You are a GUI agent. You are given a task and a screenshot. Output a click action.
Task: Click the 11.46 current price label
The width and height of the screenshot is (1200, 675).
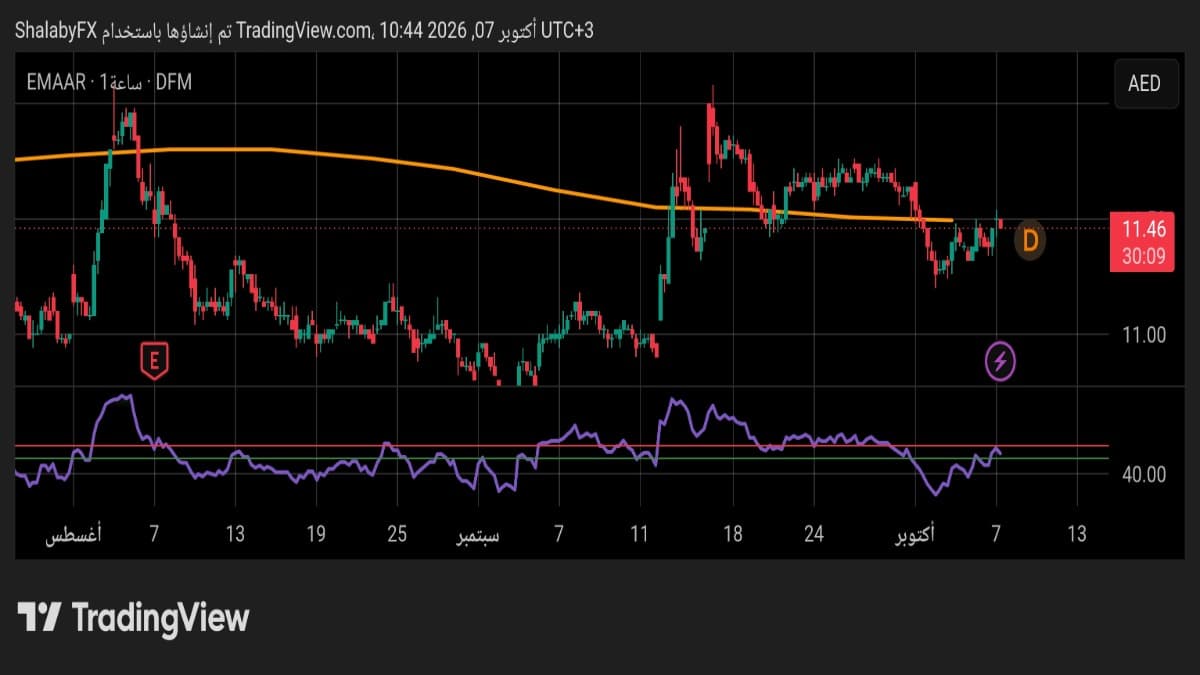pyautogui.click(x=1141, y=230)
